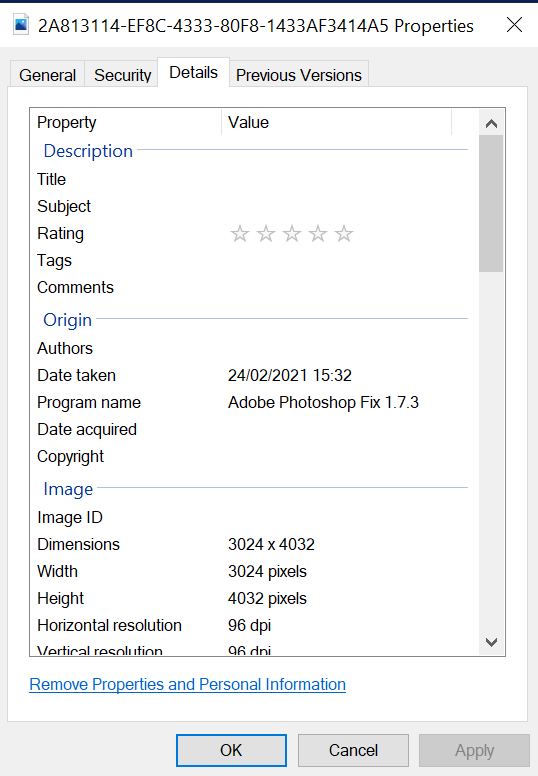The height and width of the screenshot is (776, 538).
Task: Open the Previous Versions tab
Action: pyautogui.click(x=298, y=75)
